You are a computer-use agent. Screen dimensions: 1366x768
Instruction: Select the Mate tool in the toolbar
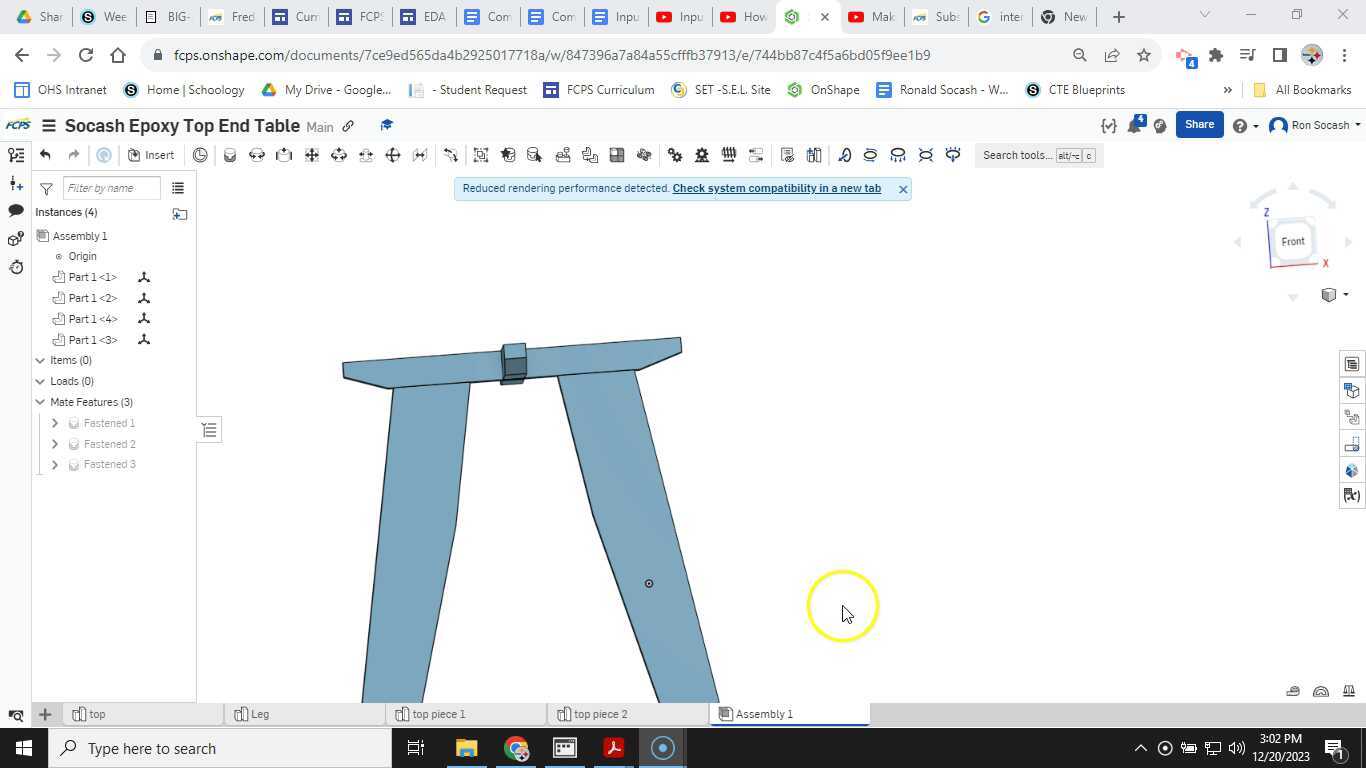tap(230, 155)
